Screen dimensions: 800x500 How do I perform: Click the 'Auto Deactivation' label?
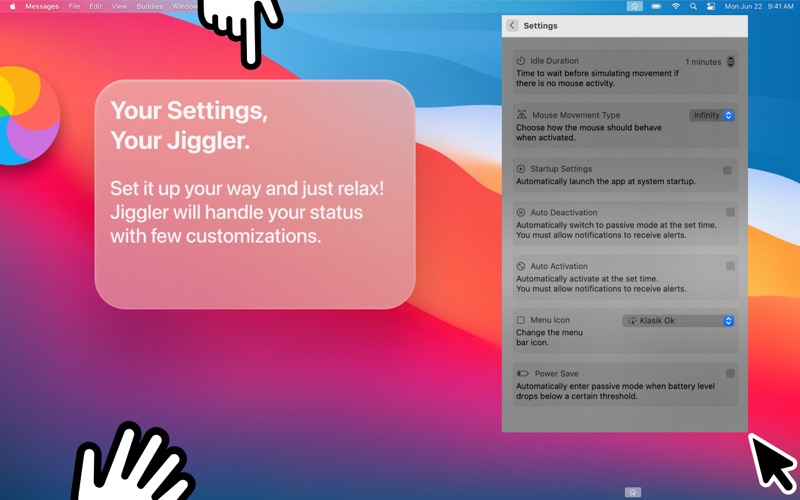[563, 212]
